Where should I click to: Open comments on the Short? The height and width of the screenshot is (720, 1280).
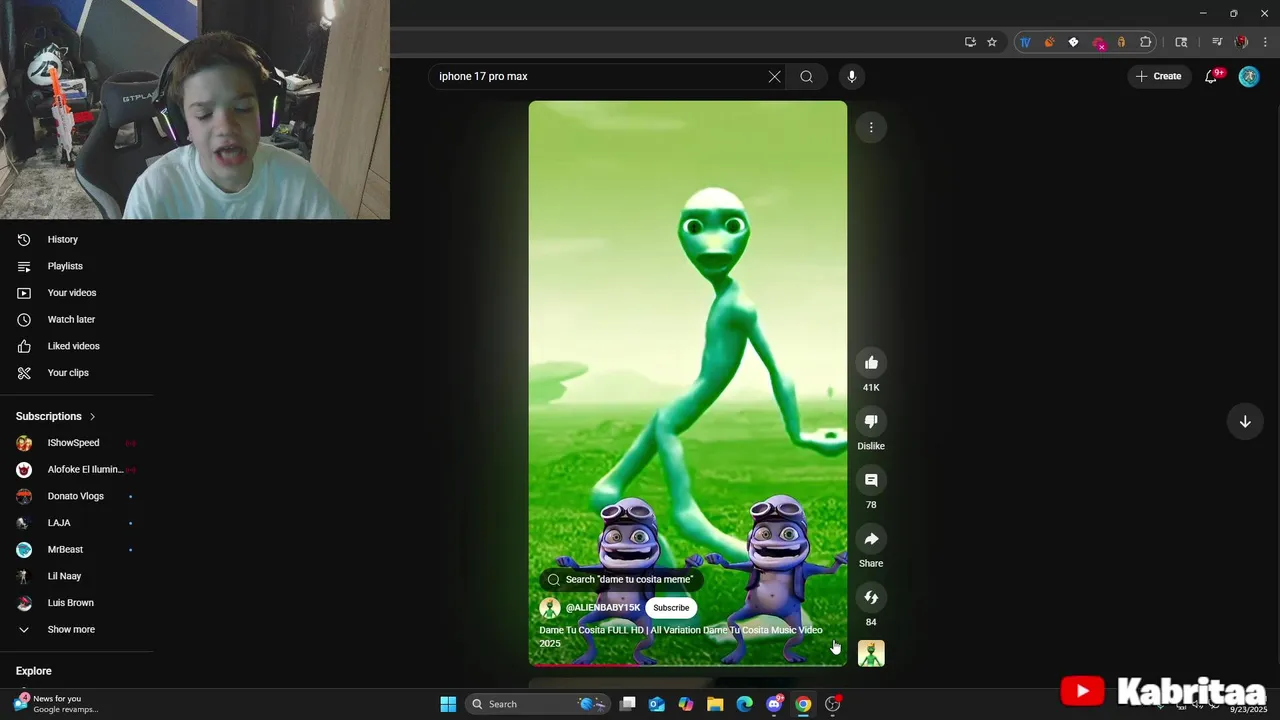(871, 480)
